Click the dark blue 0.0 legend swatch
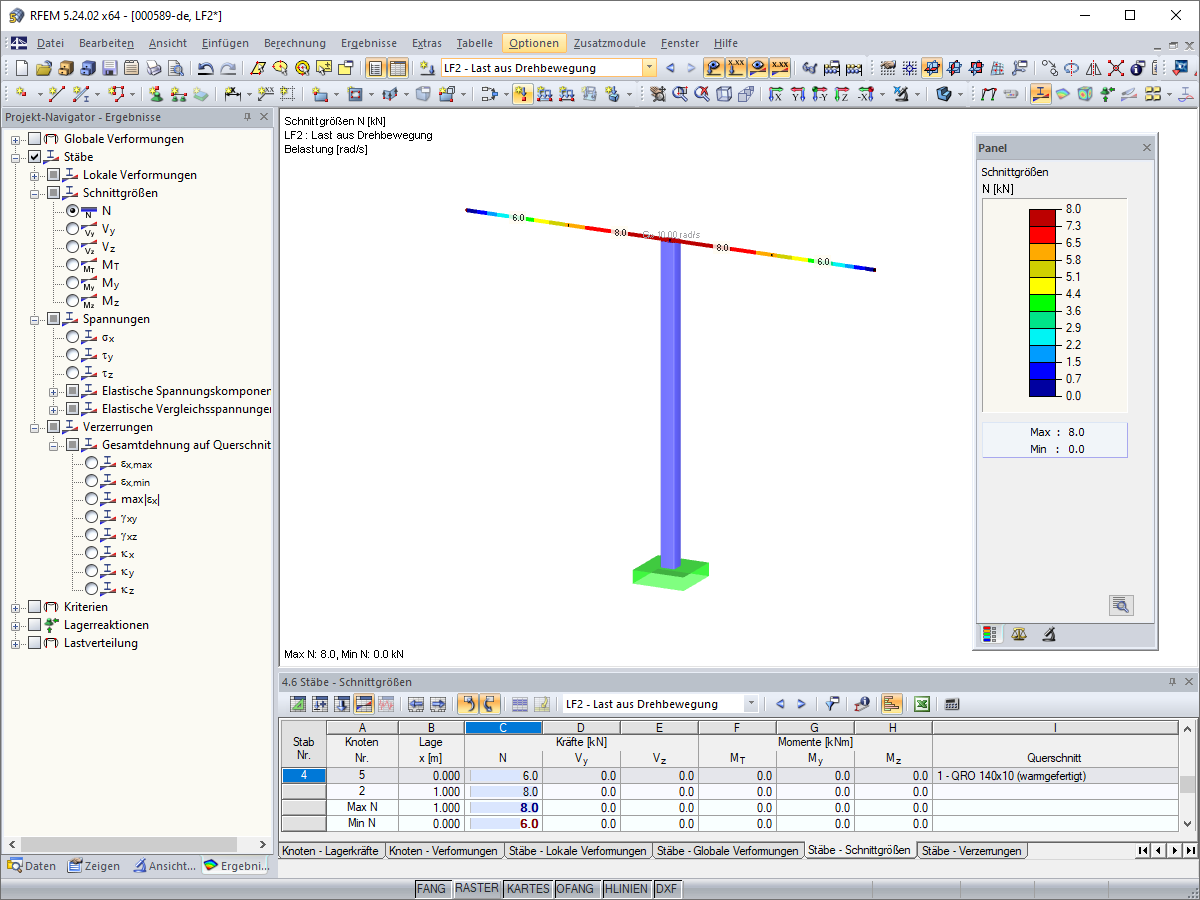This screenshot has width=1200, height=900. 1044,388
